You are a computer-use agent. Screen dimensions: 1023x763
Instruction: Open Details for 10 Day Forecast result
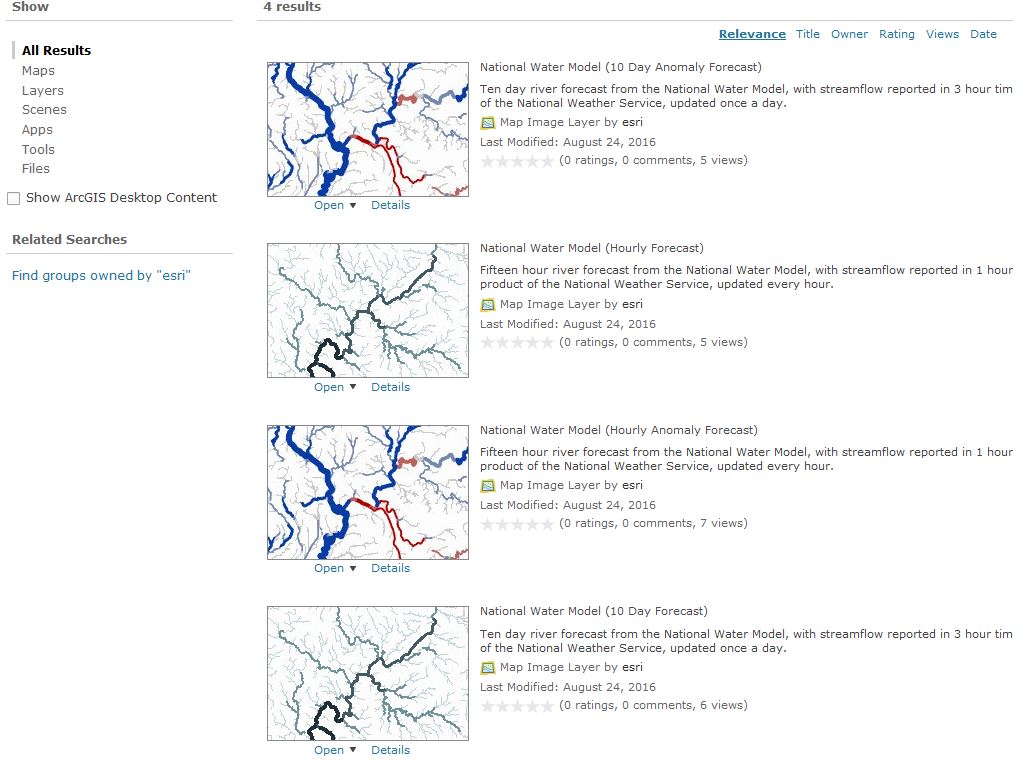click(x=390, y=750)
